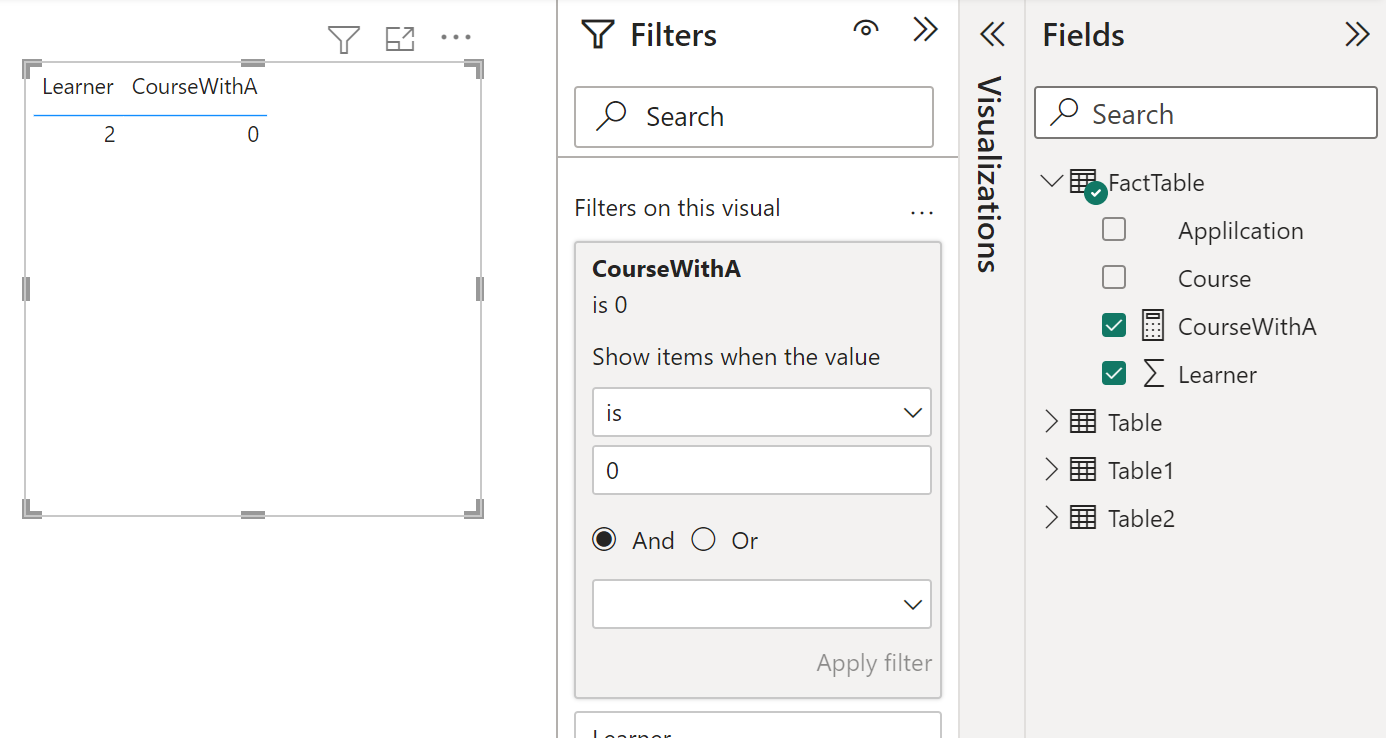
Task: Click the Table2 table icon
Action: pyautogui.click(x=1083, y=517)
